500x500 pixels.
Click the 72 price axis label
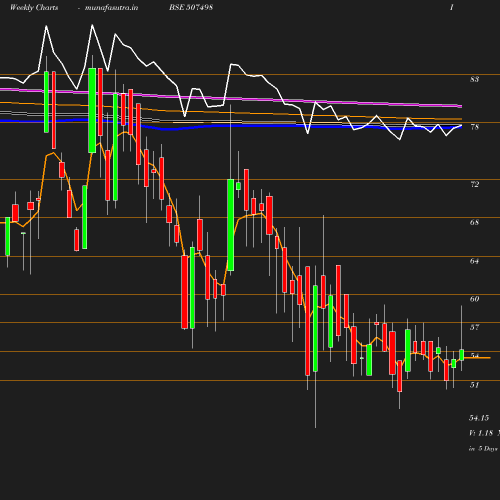(474, 184)
